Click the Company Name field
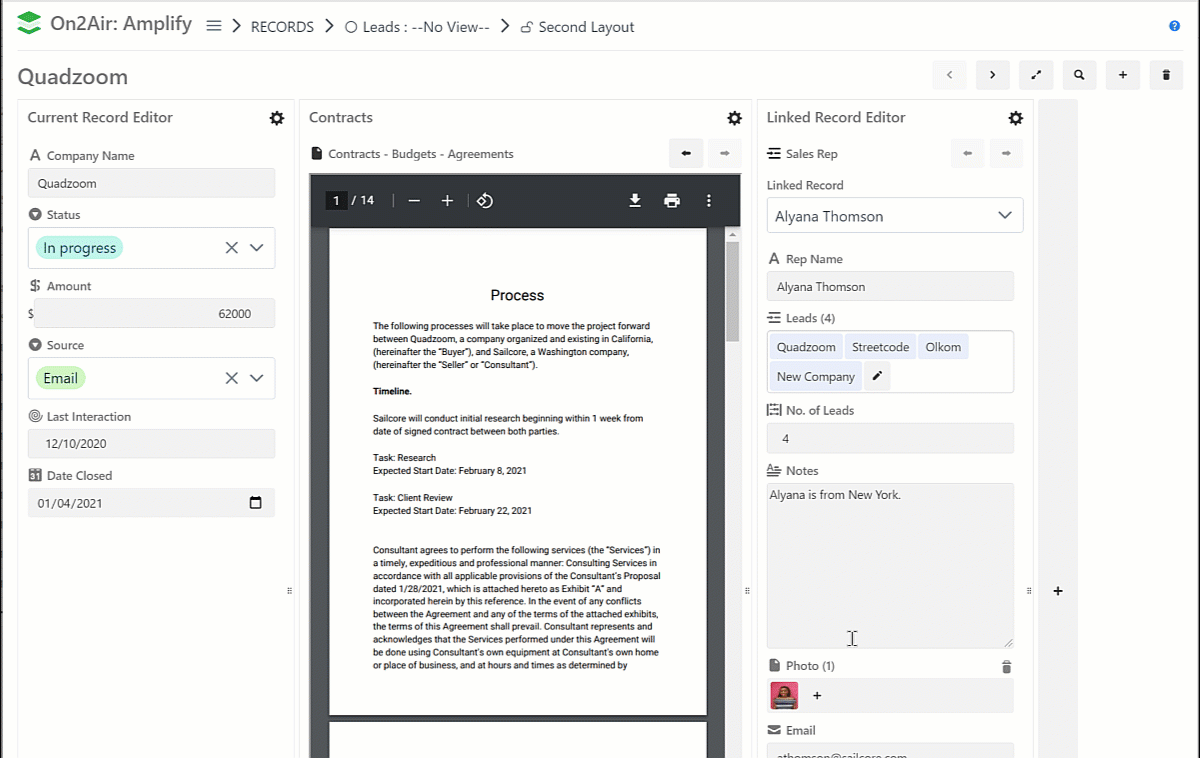 point(151,183)
